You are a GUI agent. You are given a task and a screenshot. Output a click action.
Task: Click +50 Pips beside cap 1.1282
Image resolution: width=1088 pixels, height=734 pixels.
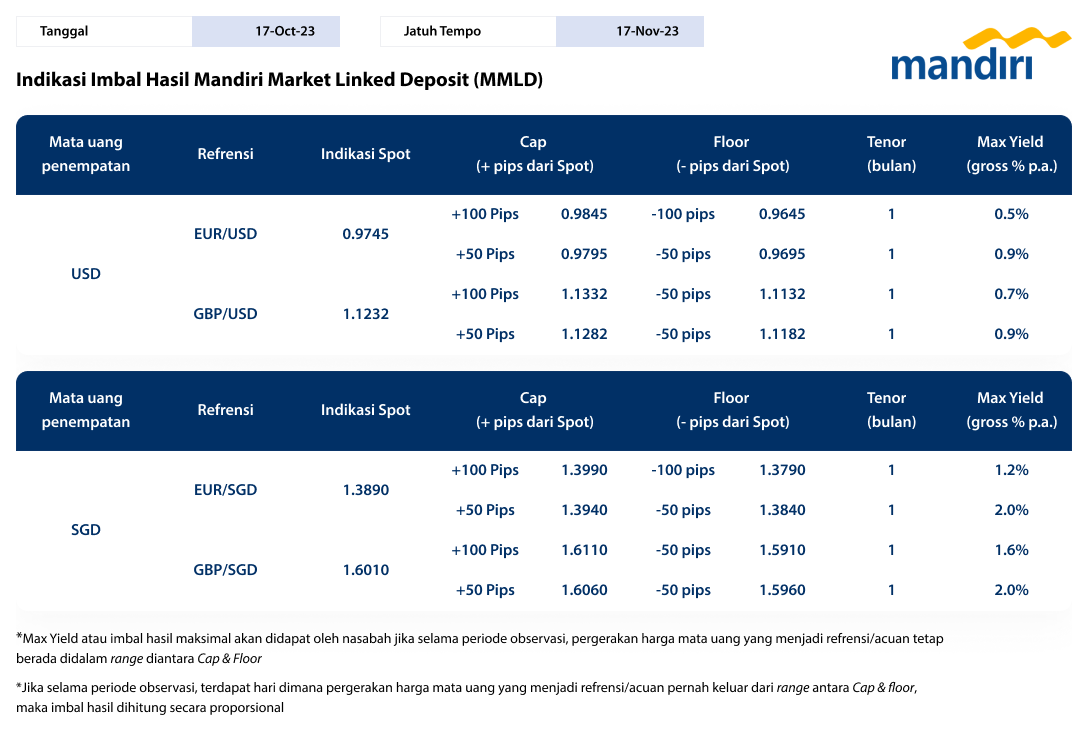pyautogui.click(x=485, y=334)
